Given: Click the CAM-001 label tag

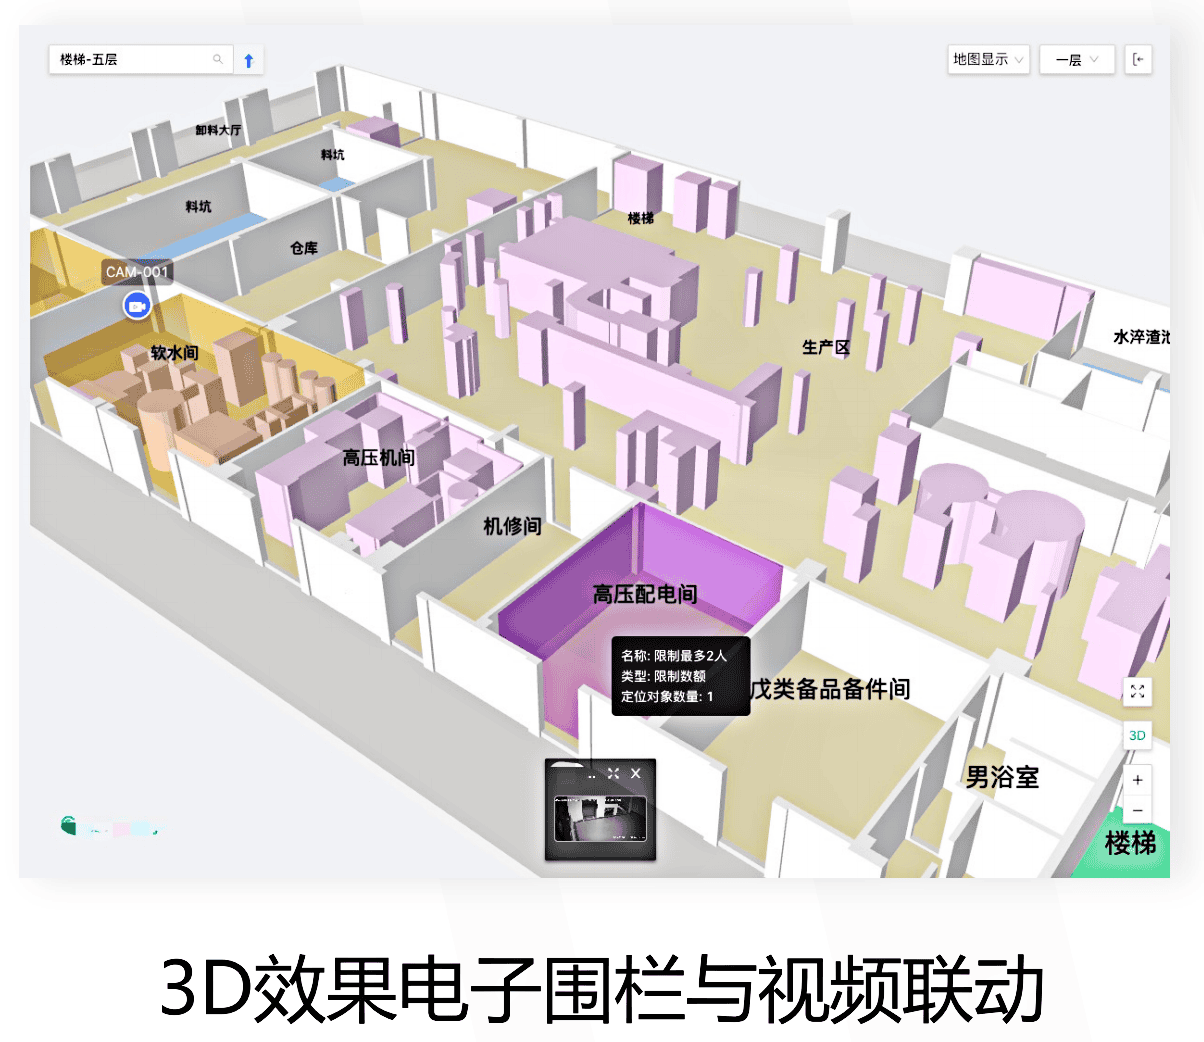Looking at the screenshot, I should click(137, 272).
